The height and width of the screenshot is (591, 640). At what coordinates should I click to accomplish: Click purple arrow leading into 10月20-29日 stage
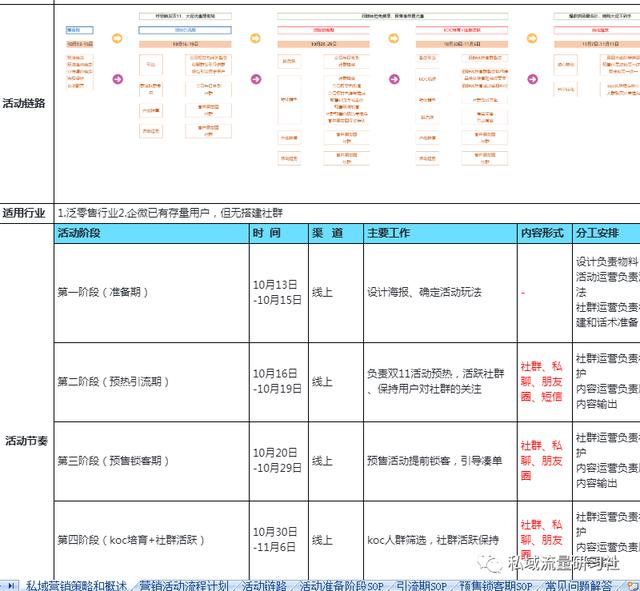[x=256, y=79]
